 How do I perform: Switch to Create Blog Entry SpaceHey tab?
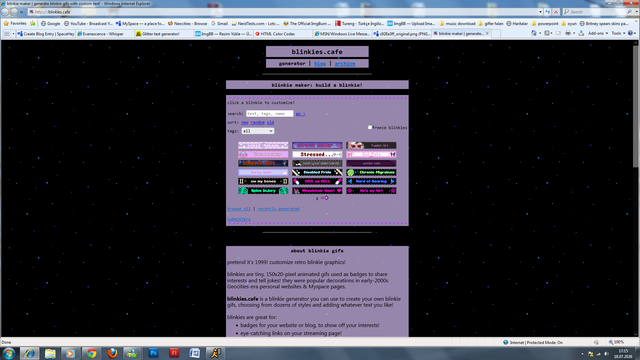[46, 34]
